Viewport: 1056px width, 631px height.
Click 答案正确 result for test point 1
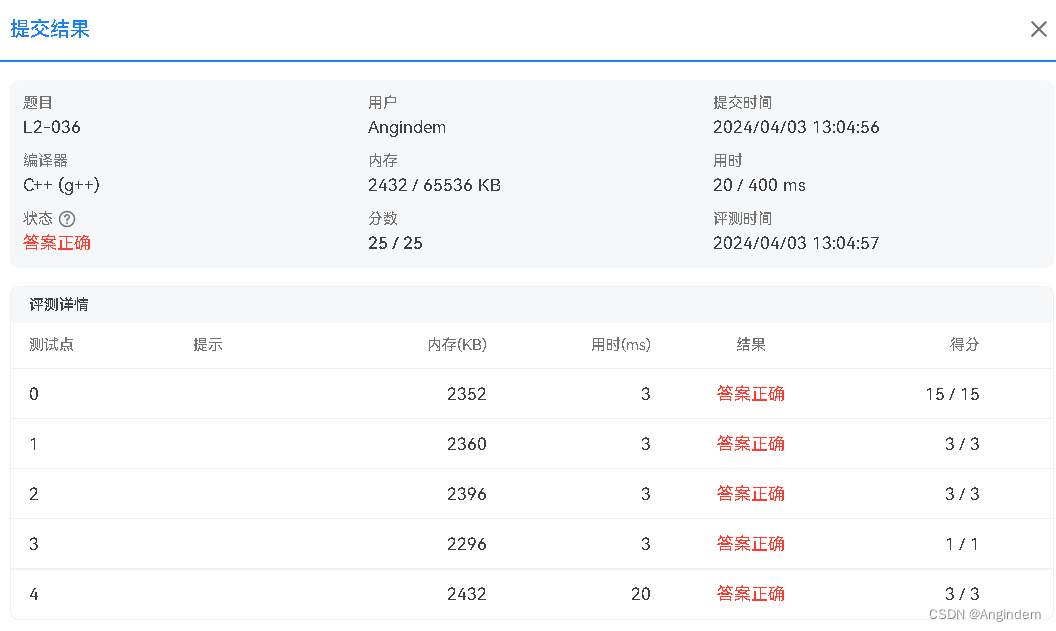tap(751, 444)
